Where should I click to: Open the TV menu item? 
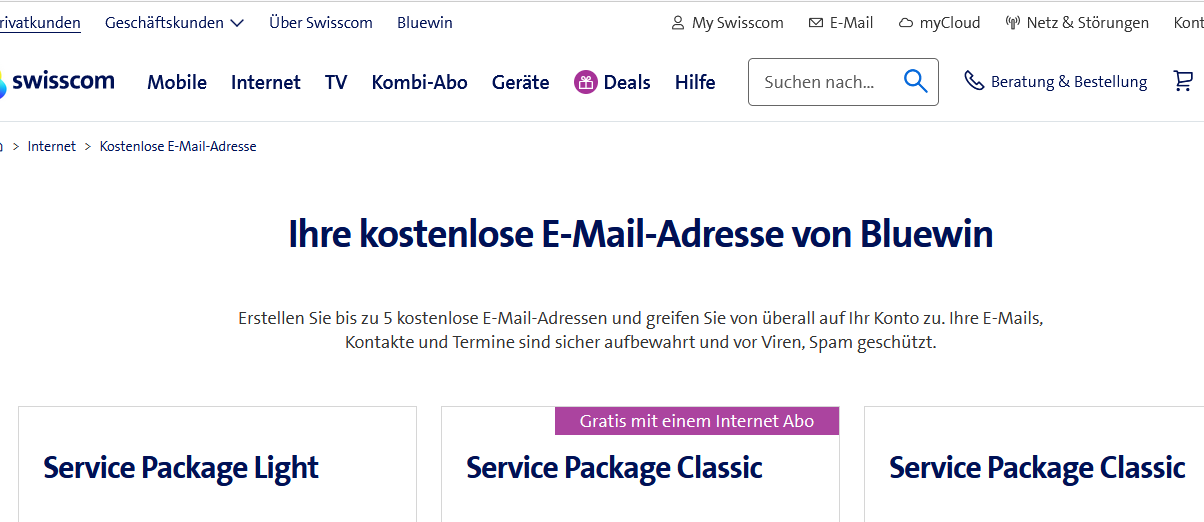(x=336, y=83)
